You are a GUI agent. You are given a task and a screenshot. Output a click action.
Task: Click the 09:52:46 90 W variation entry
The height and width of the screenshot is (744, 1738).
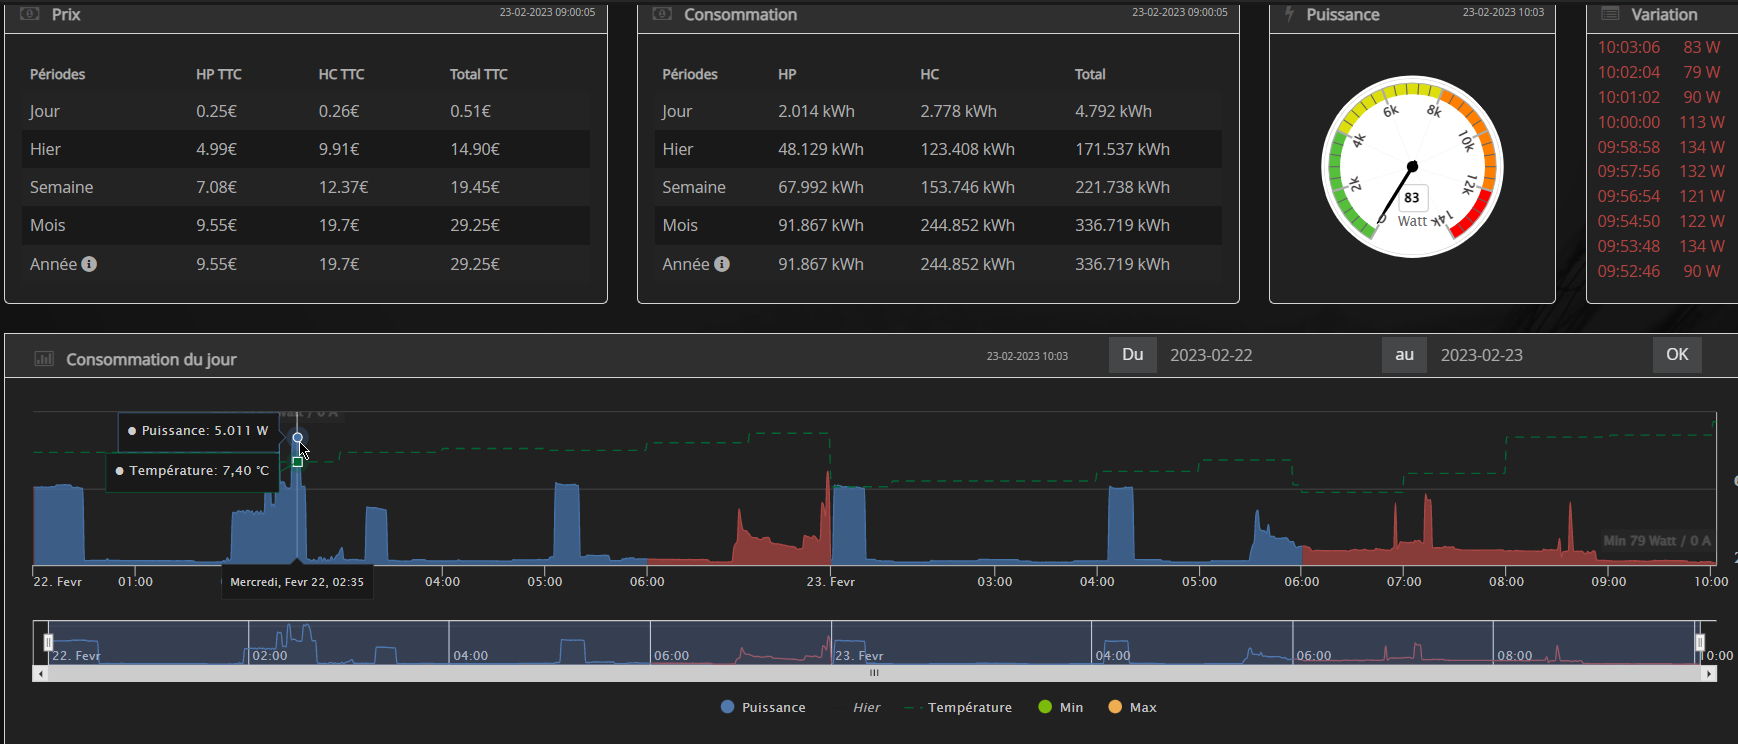pyautogui.click(x=1659, y=271)
